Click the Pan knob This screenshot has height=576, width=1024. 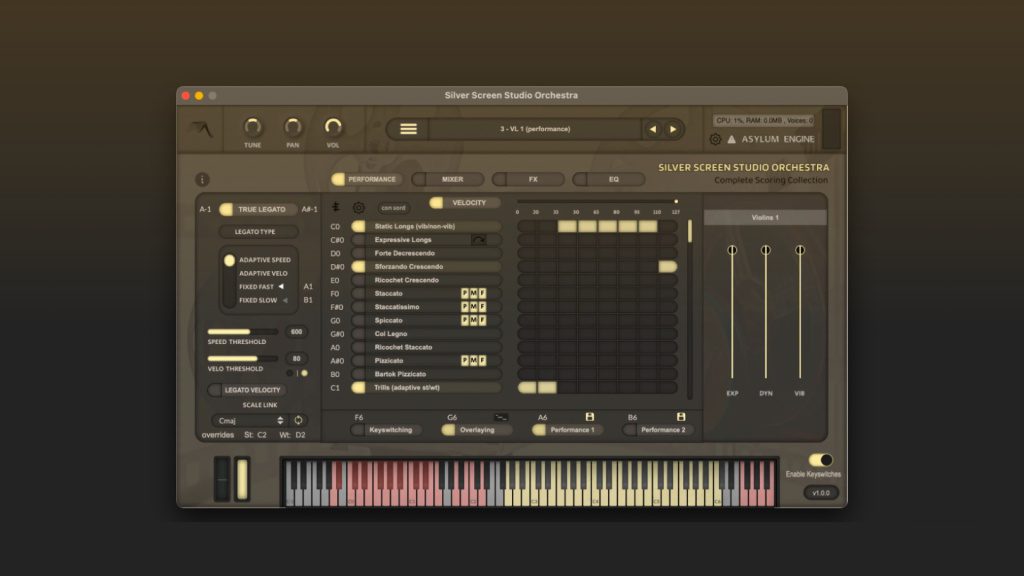293,127
